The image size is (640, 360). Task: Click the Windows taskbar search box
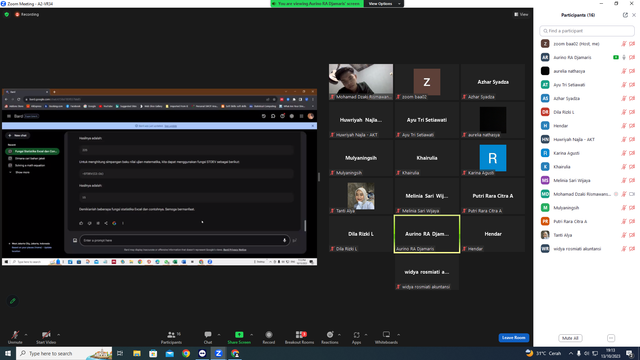(64, 353)
